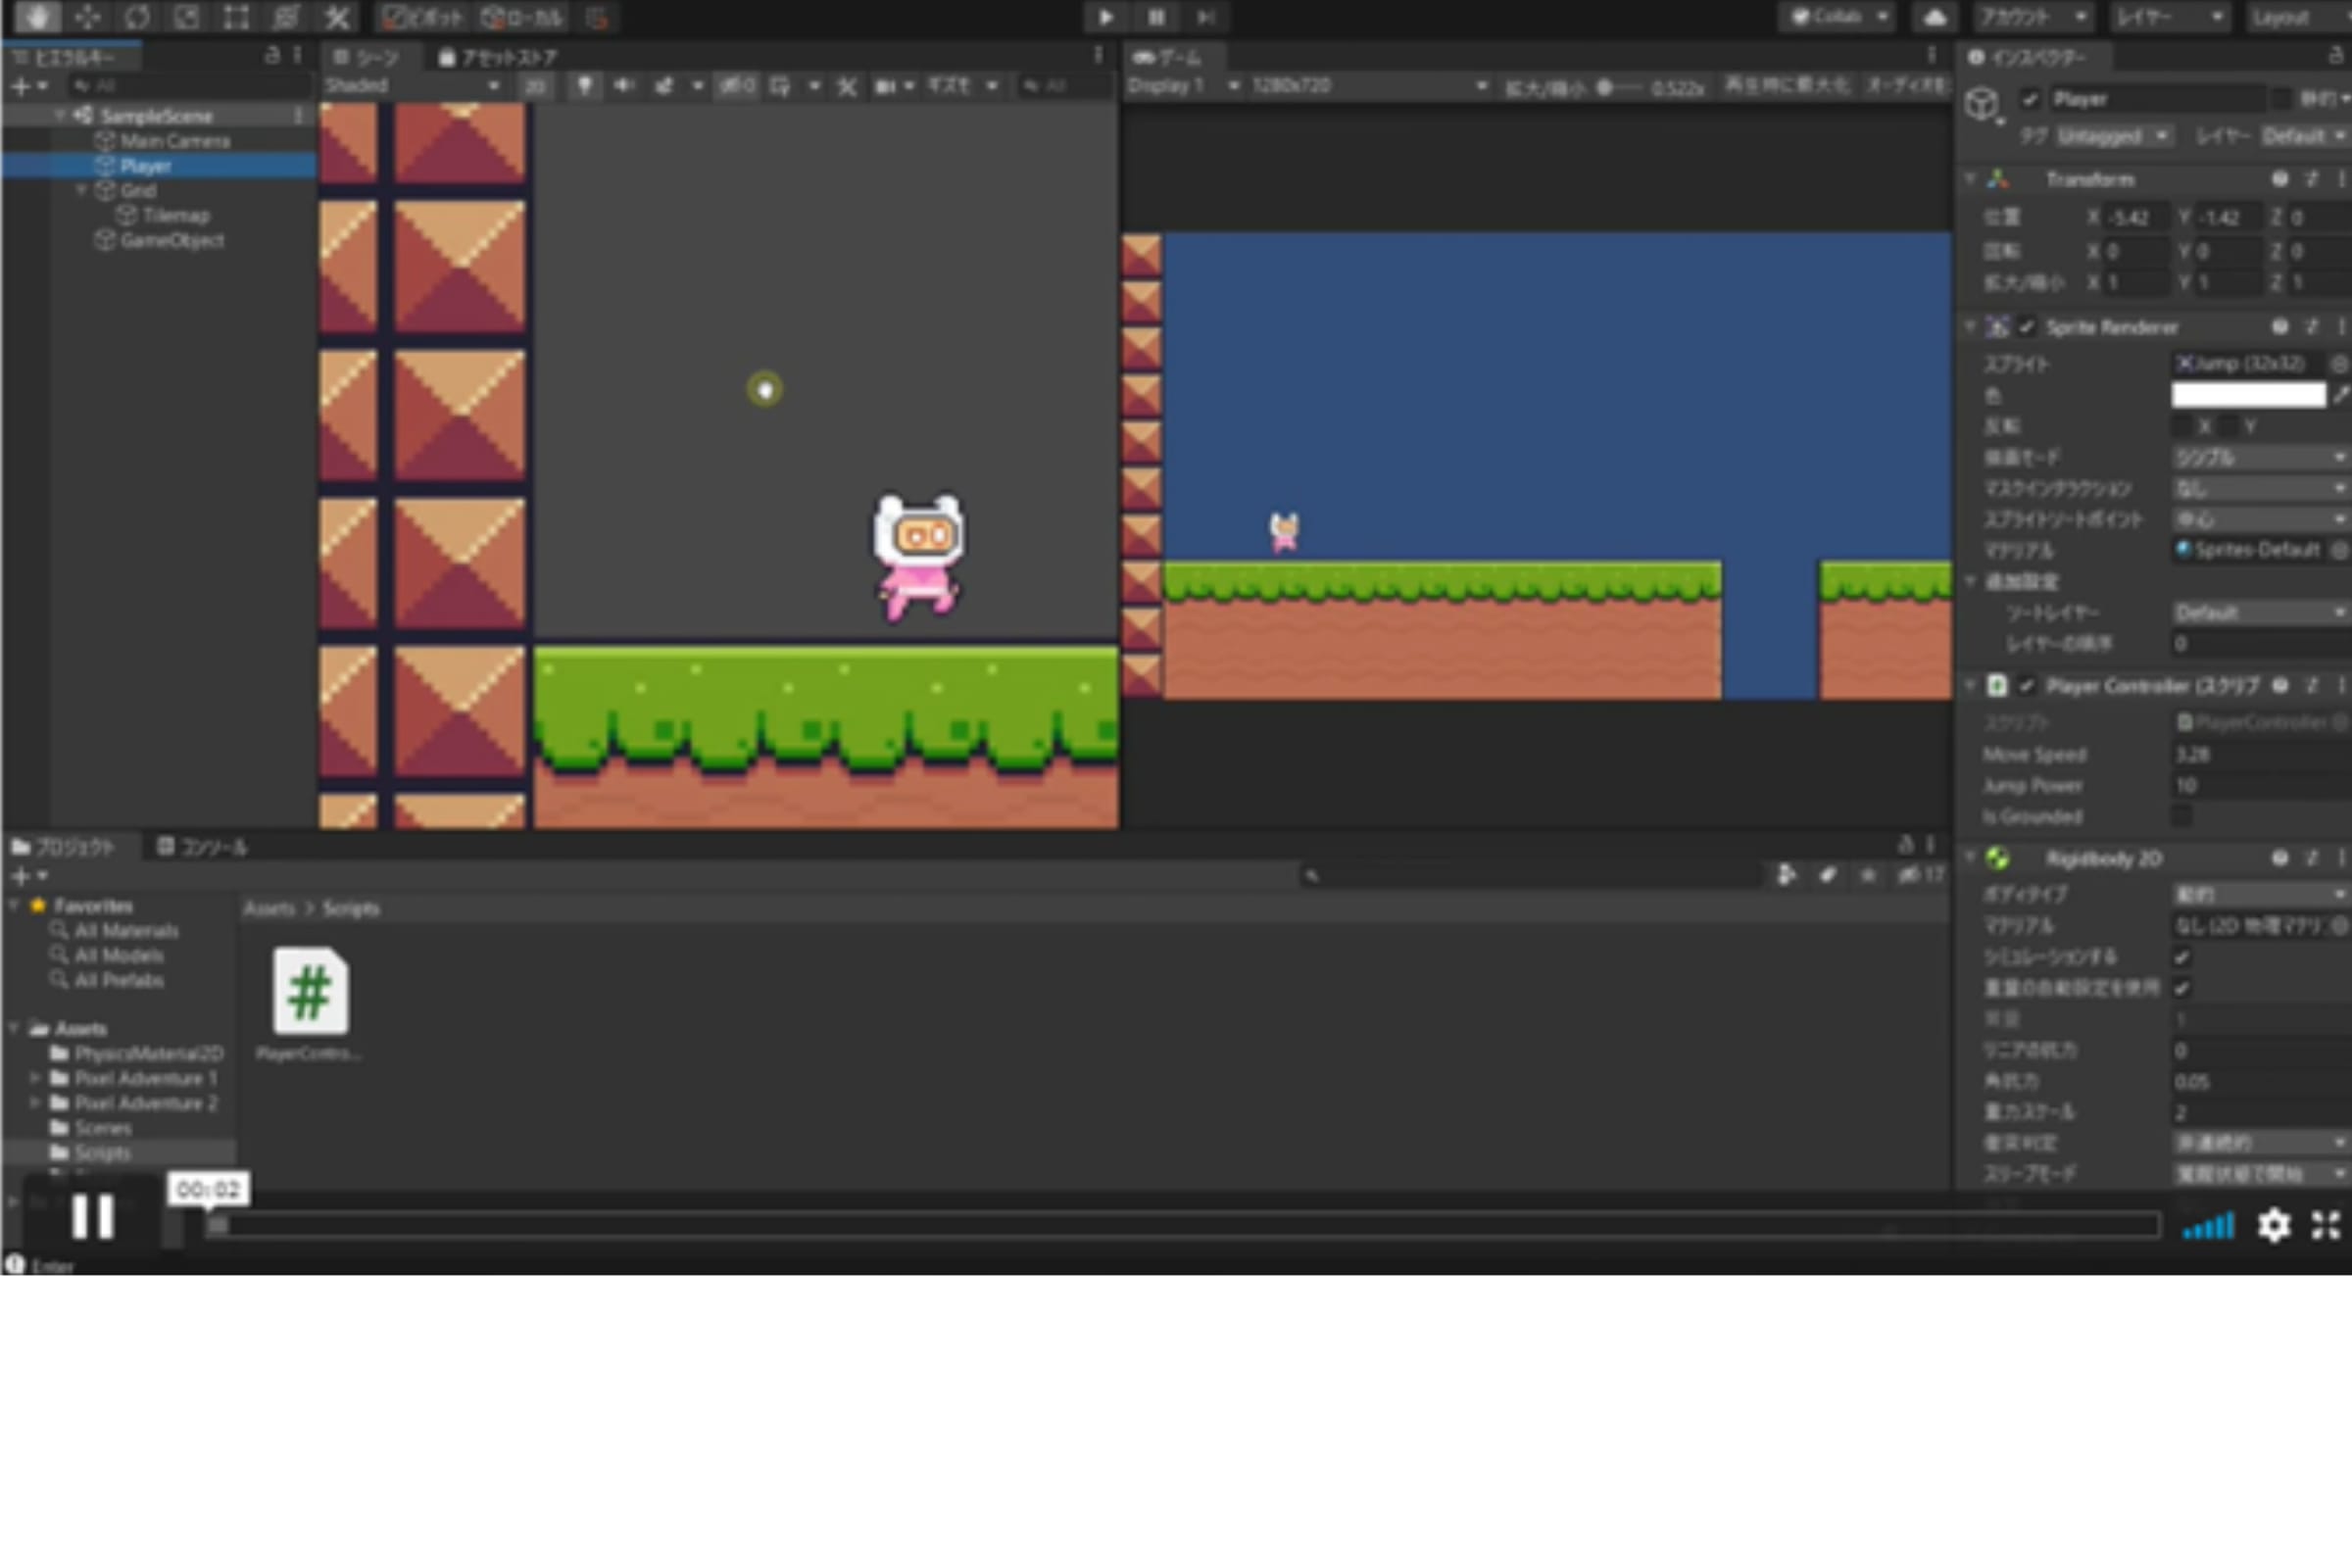Switch to the Asset Store tab
Image resolution: width=2352 pixels, height=1568 pixels.
pyautogui.click(x=498, y=57)
